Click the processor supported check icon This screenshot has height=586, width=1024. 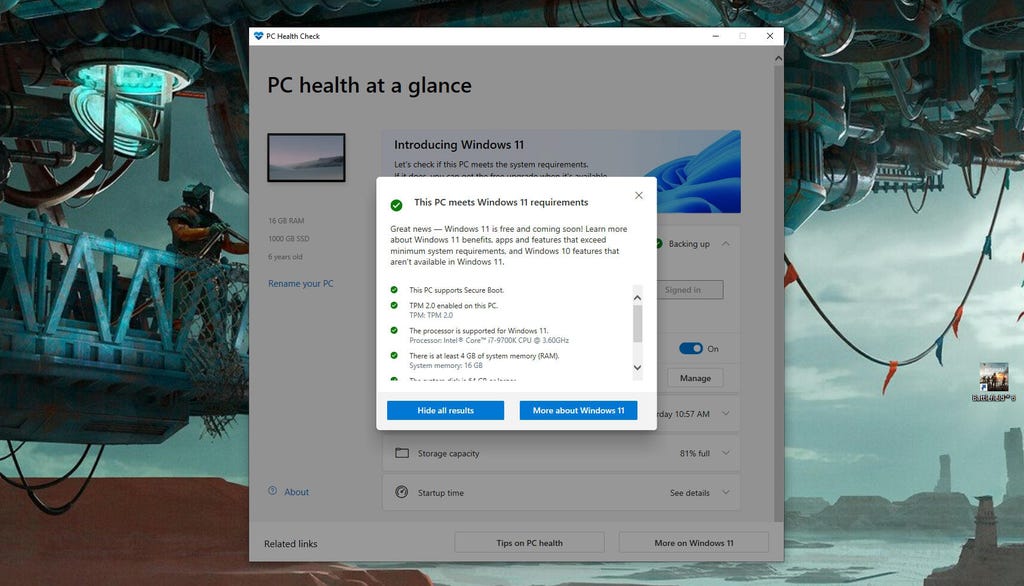point(394,330)
